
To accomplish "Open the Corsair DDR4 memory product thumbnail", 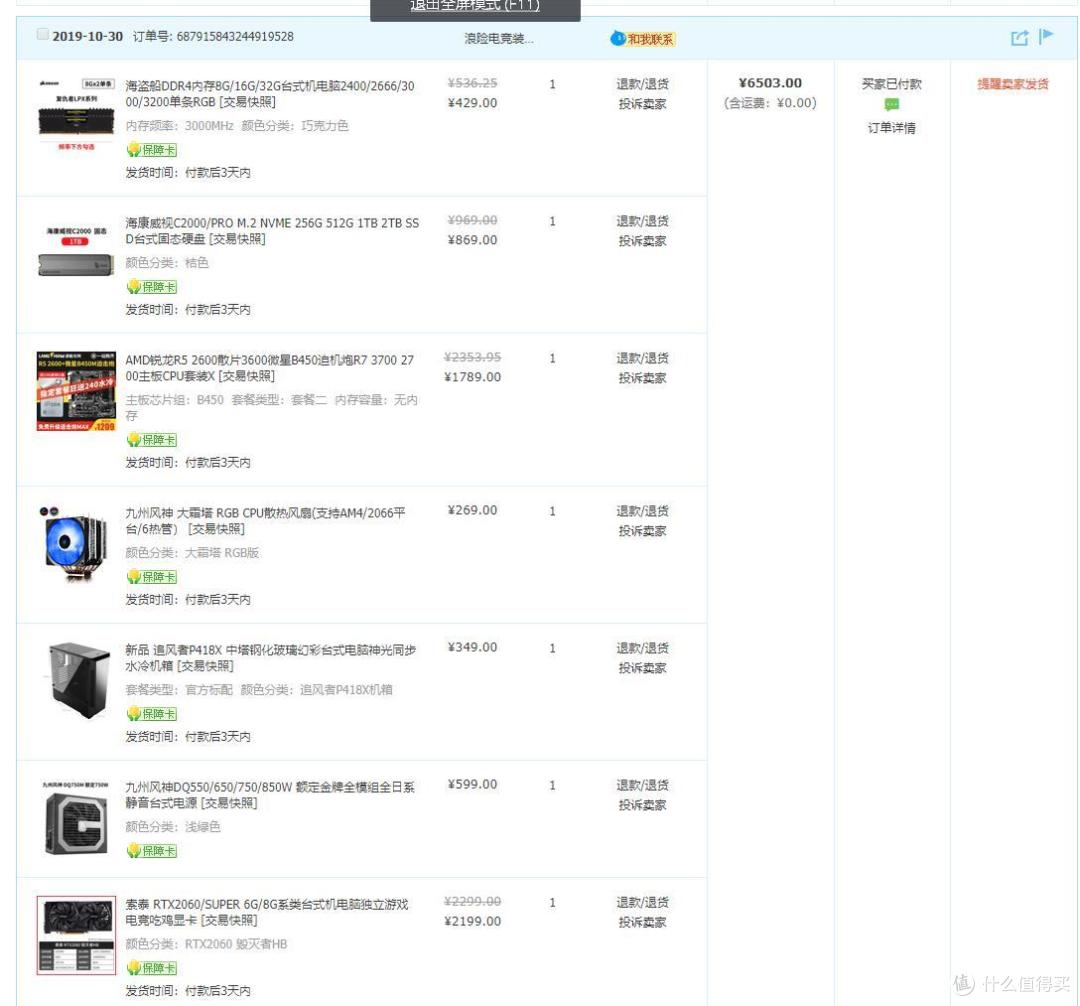I will click(76, 114).
